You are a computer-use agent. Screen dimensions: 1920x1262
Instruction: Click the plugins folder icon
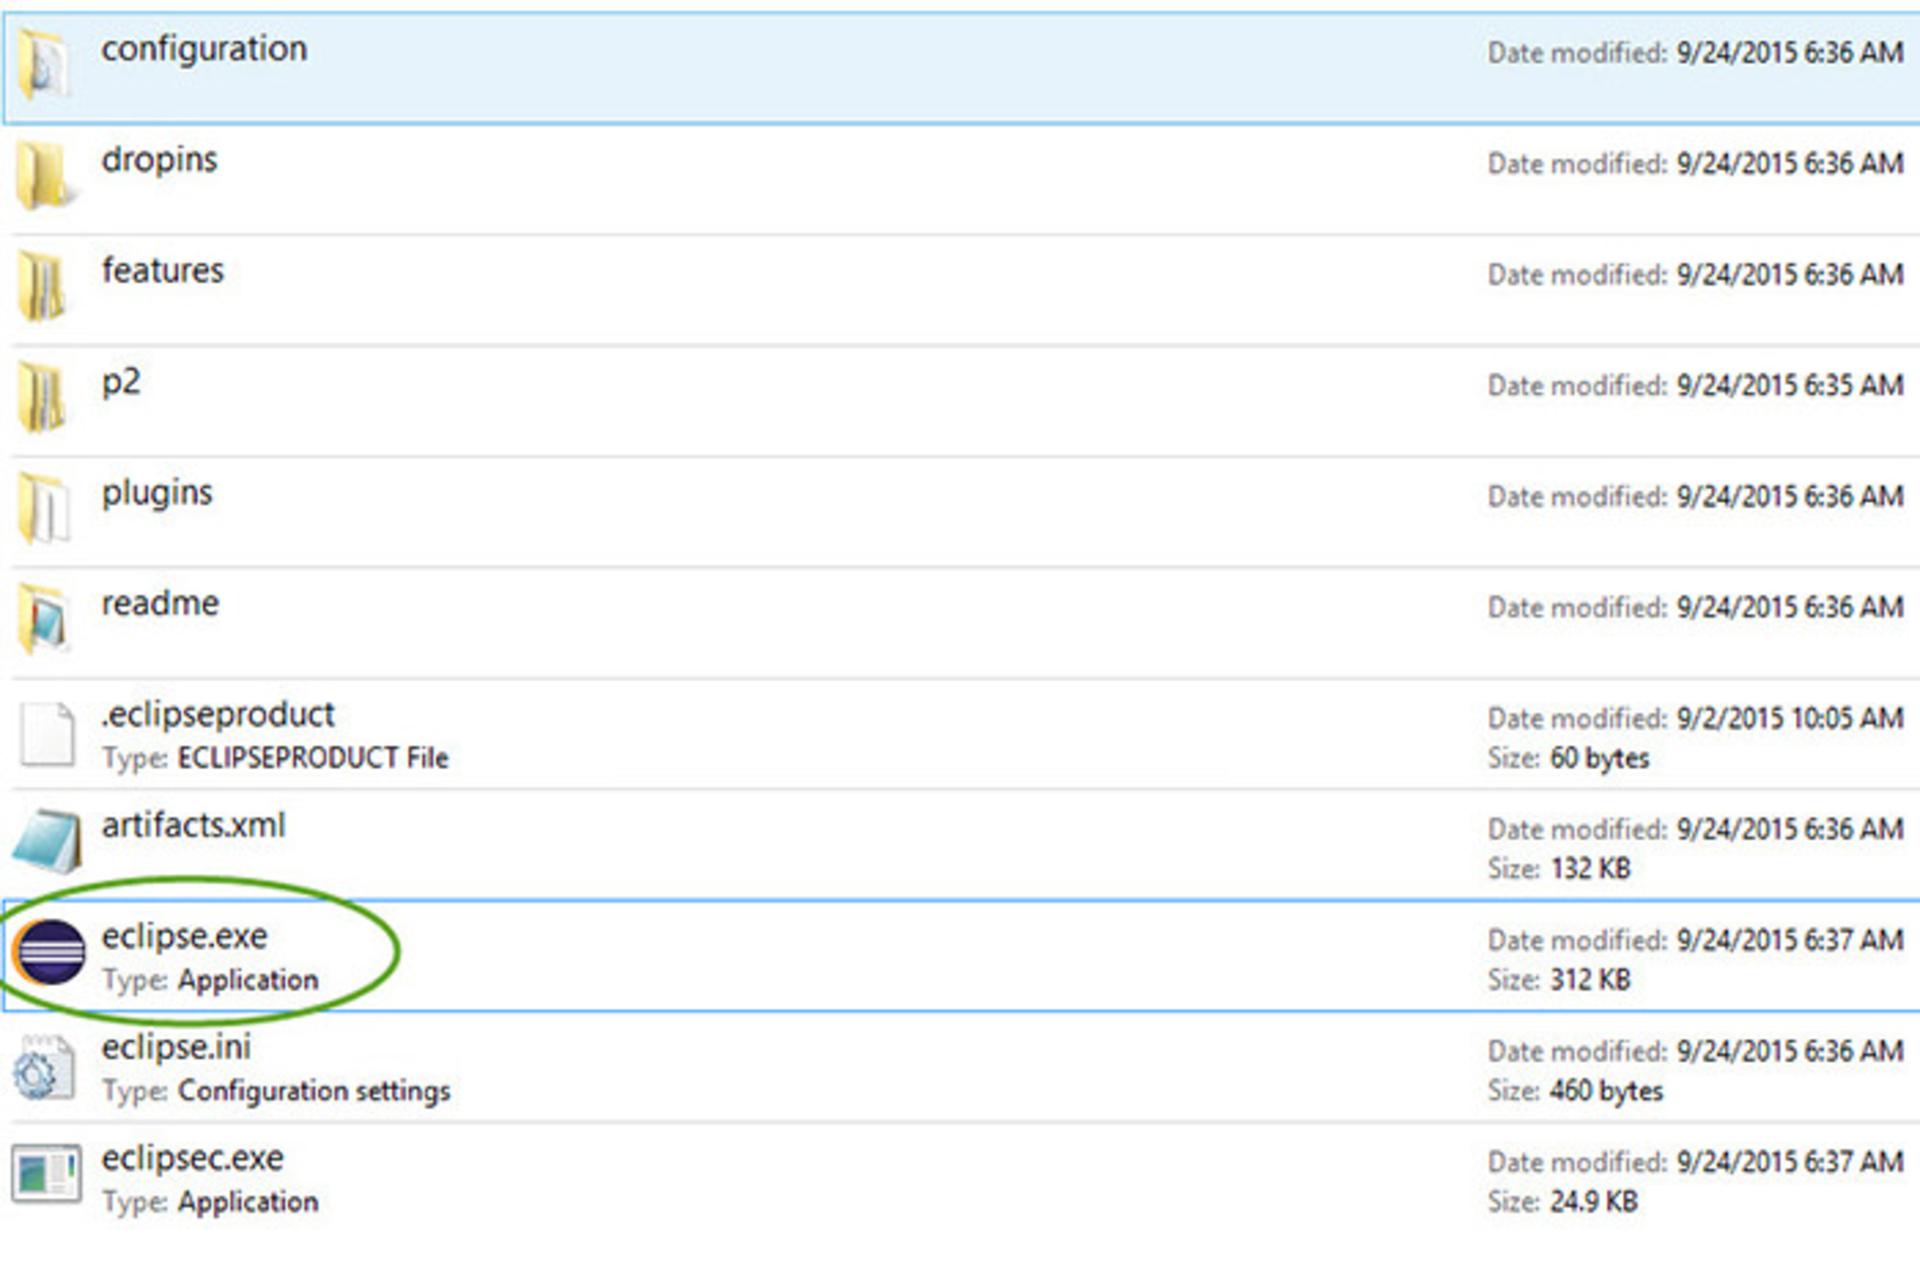pos(44,506)
